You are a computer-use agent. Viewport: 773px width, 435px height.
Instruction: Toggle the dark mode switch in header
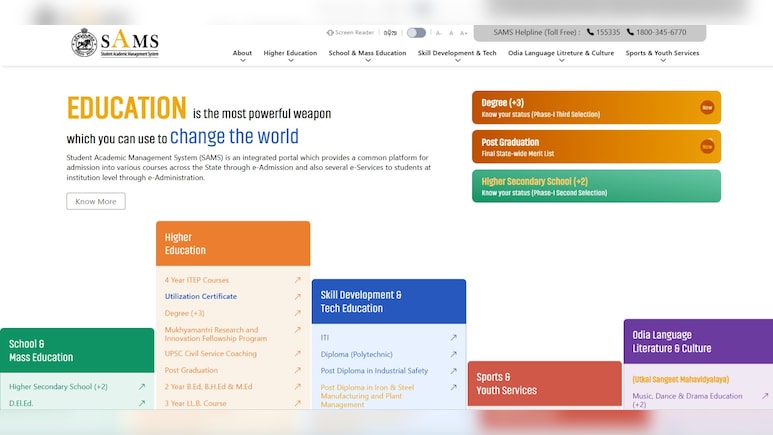coord(416,33)
